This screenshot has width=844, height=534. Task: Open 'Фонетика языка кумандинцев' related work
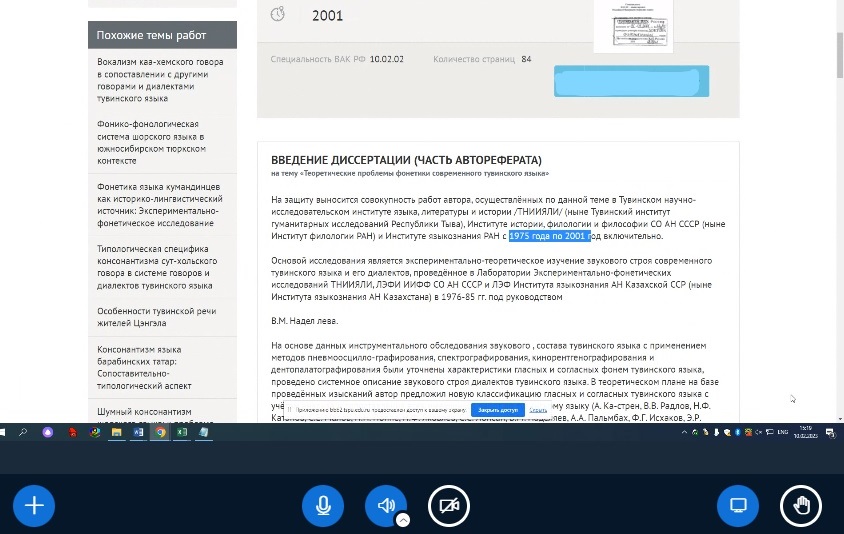[x=159, y=205]
